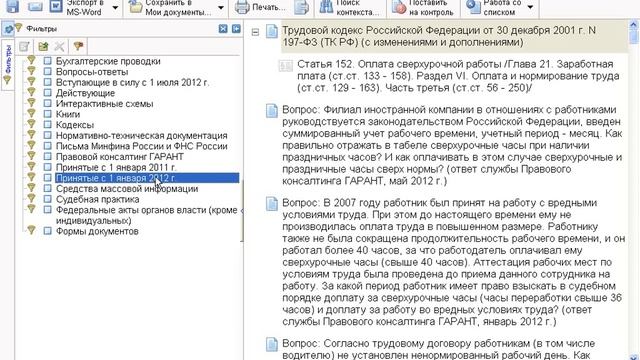This screenshot has width=640, height=360.
Task: Click the document preview icon after Печать
Action: (301, 7)
